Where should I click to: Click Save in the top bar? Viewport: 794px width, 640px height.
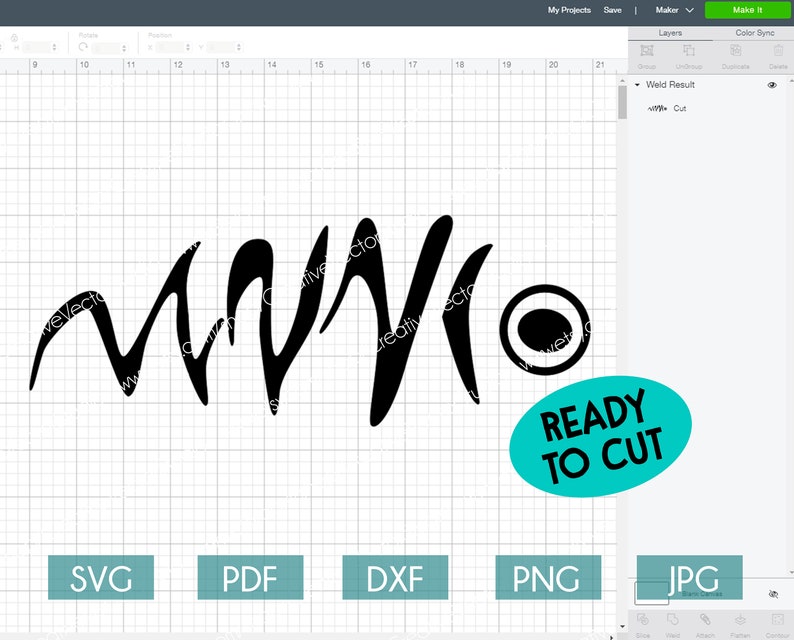coord(612,10)
